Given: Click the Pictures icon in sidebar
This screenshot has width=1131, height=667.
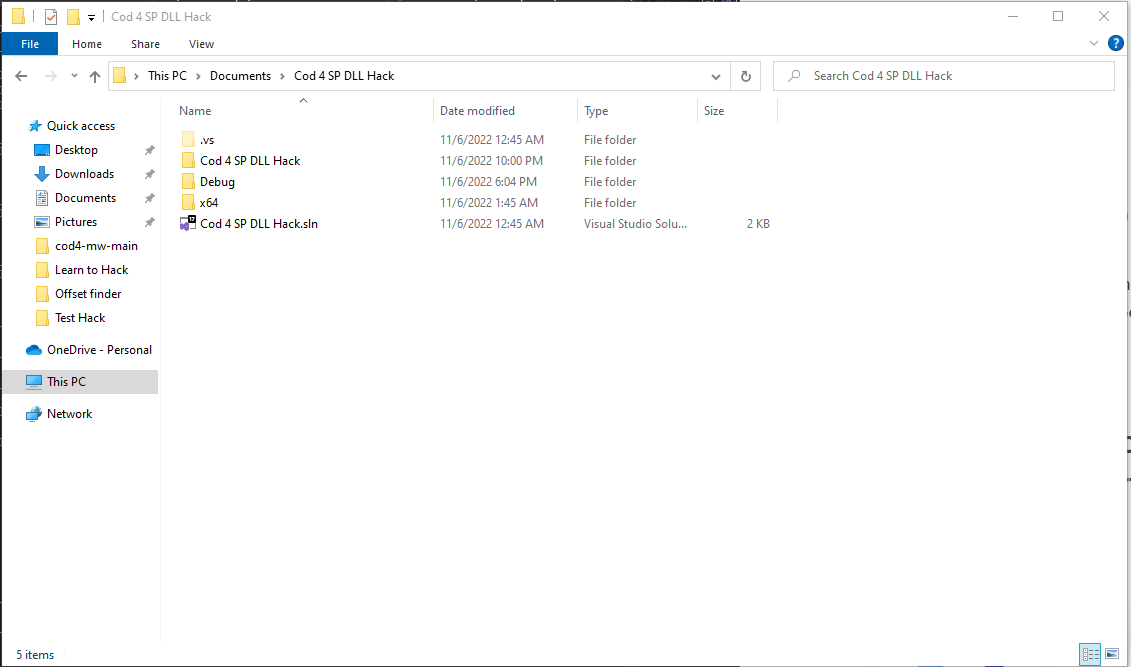Looking at the screenshot, I should pos(42,222).
